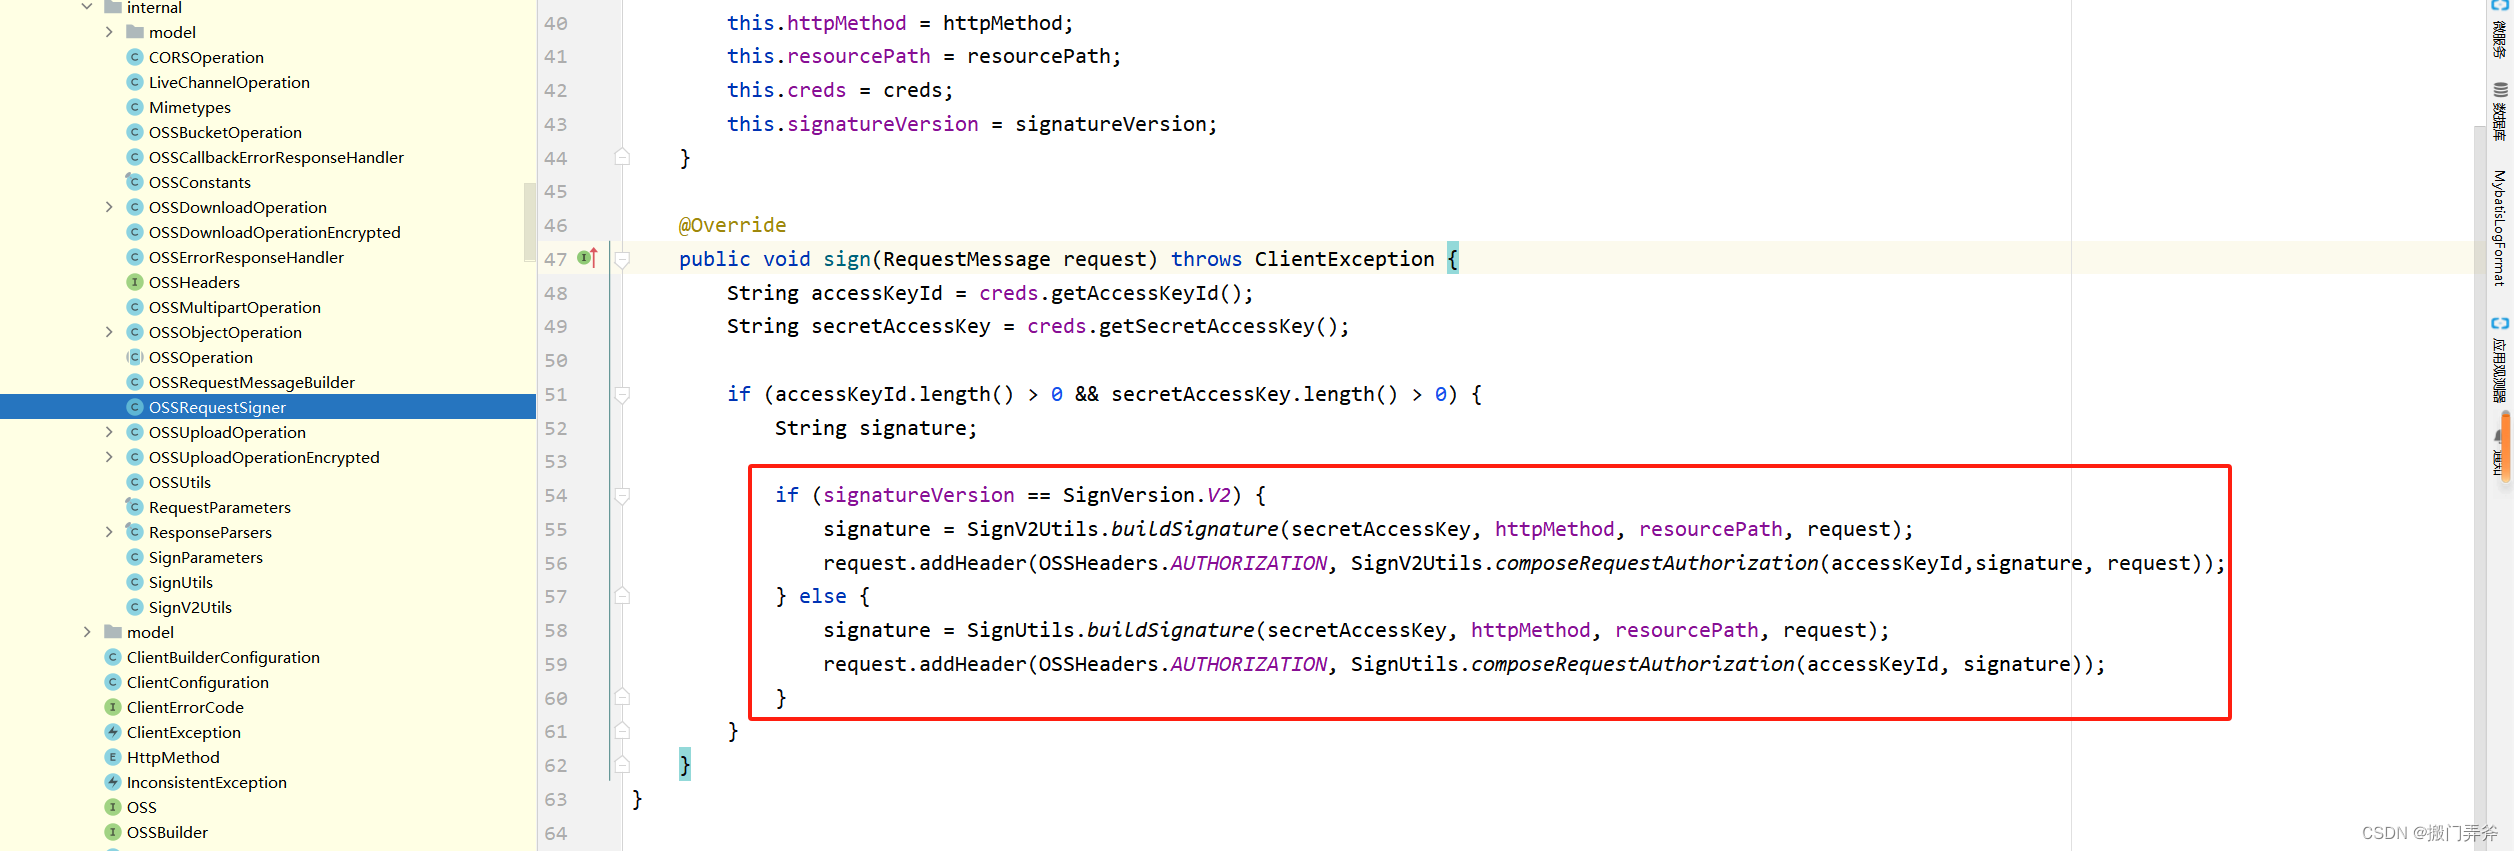Expand the OSSDownloadOperation node
2514x851 pixels.
(x=109, y=207)
